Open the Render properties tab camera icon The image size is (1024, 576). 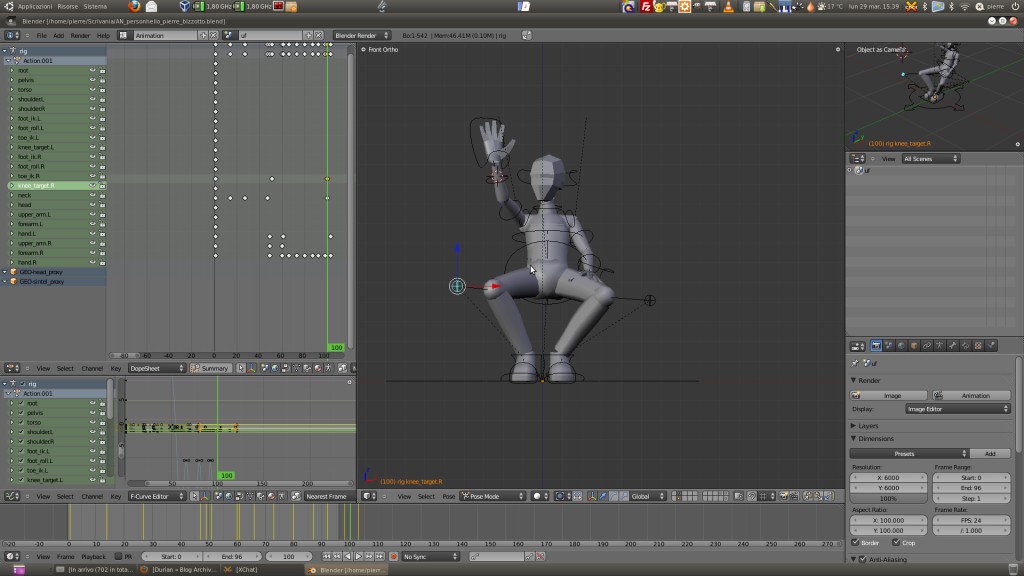point(876,349)
